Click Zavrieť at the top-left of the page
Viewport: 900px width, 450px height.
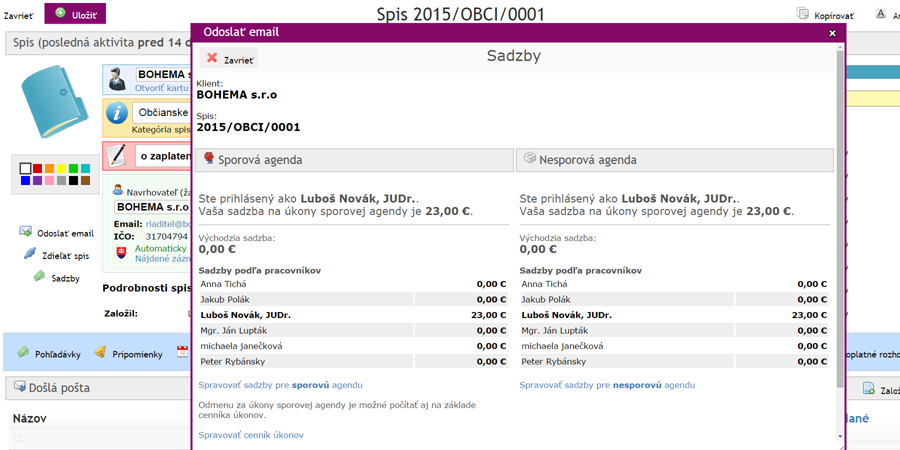point(18,16)
